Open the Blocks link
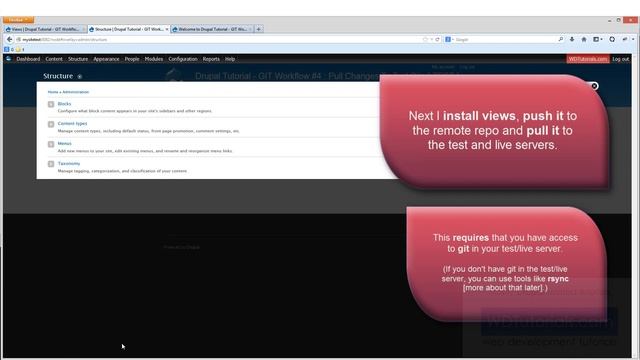The height and width of the screenshot is (360, 640). [x=64, y=104]
